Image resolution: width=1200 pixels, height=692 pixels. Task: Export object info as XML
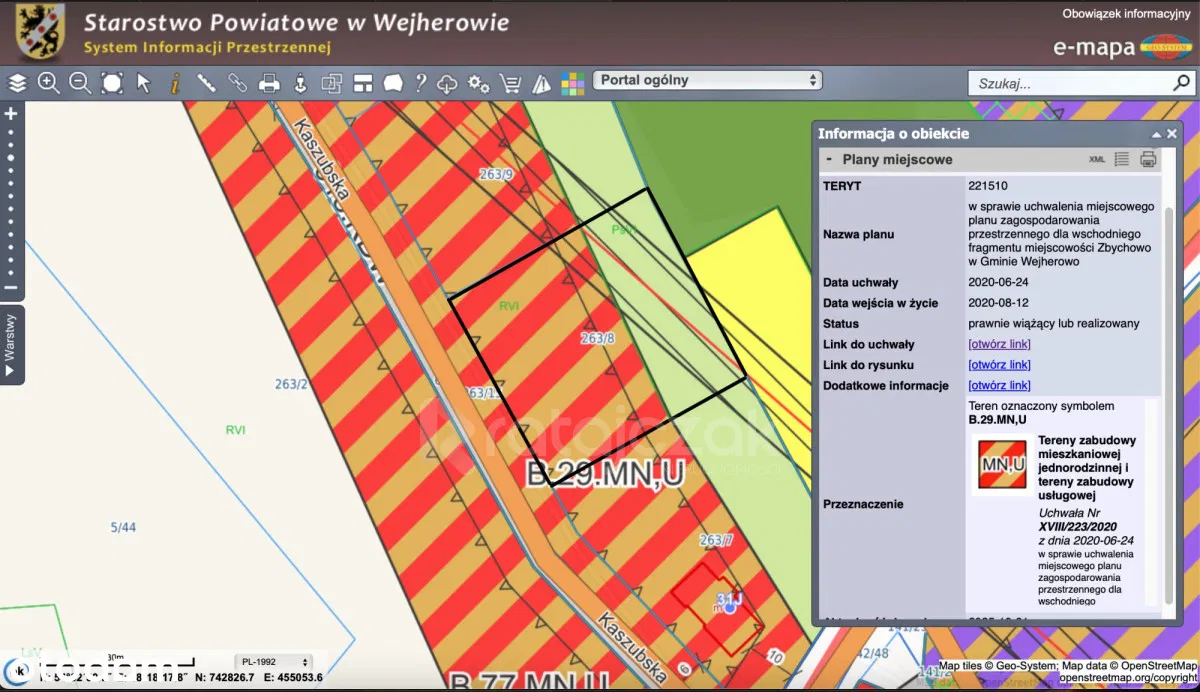pos(1096,159)
